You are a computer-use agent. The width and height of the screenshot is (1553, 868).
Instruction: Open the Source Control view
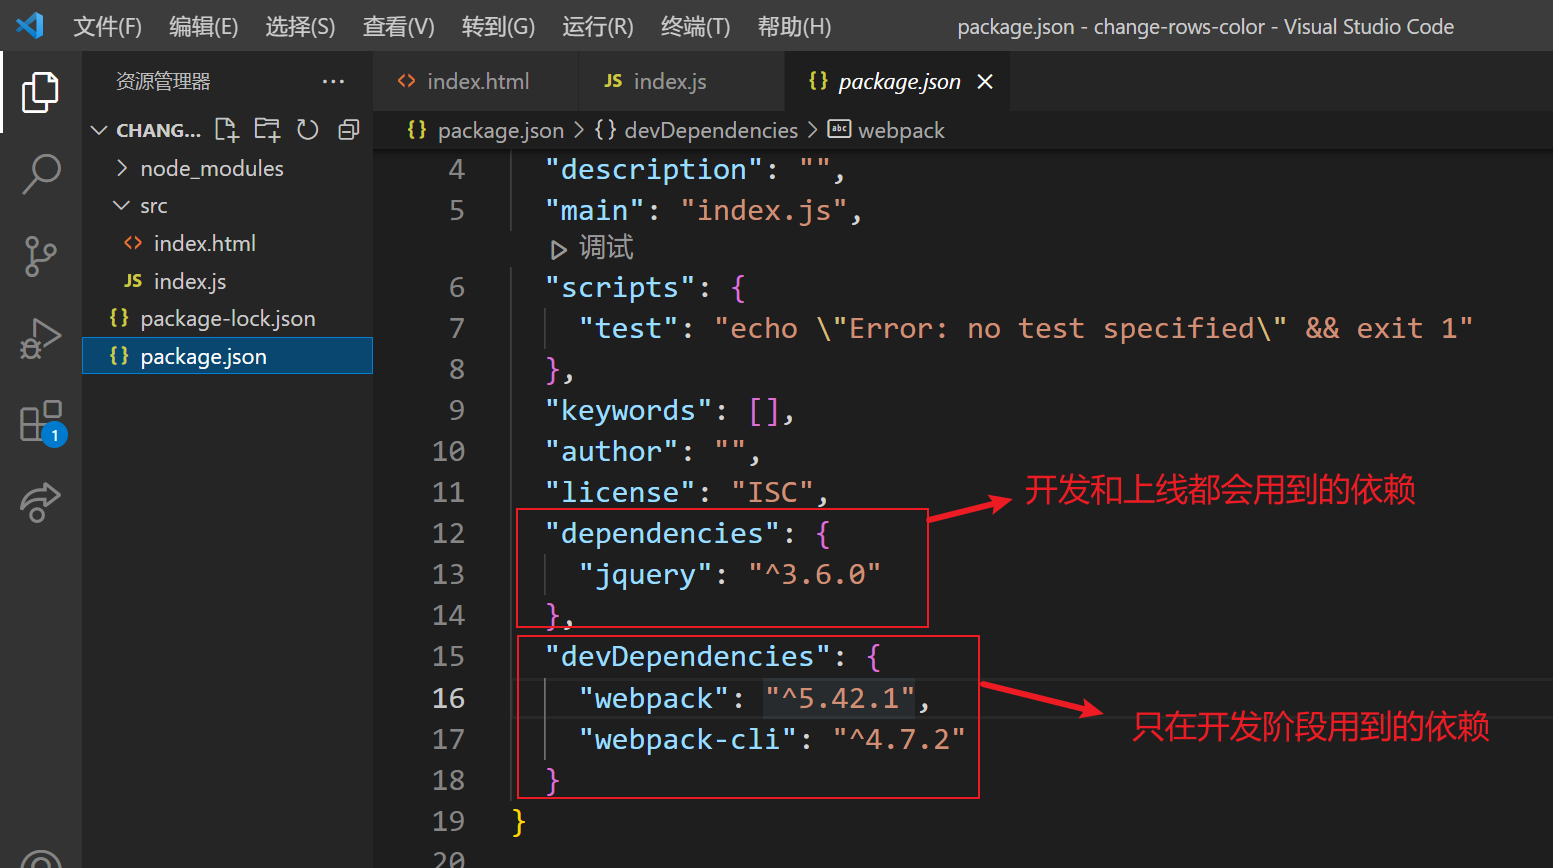(40, 256)
